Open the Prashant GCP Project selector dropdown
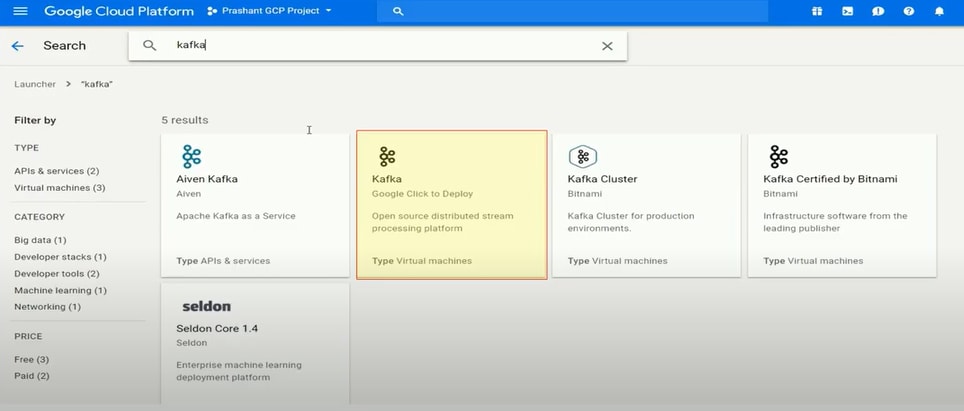 click(269, 11)
